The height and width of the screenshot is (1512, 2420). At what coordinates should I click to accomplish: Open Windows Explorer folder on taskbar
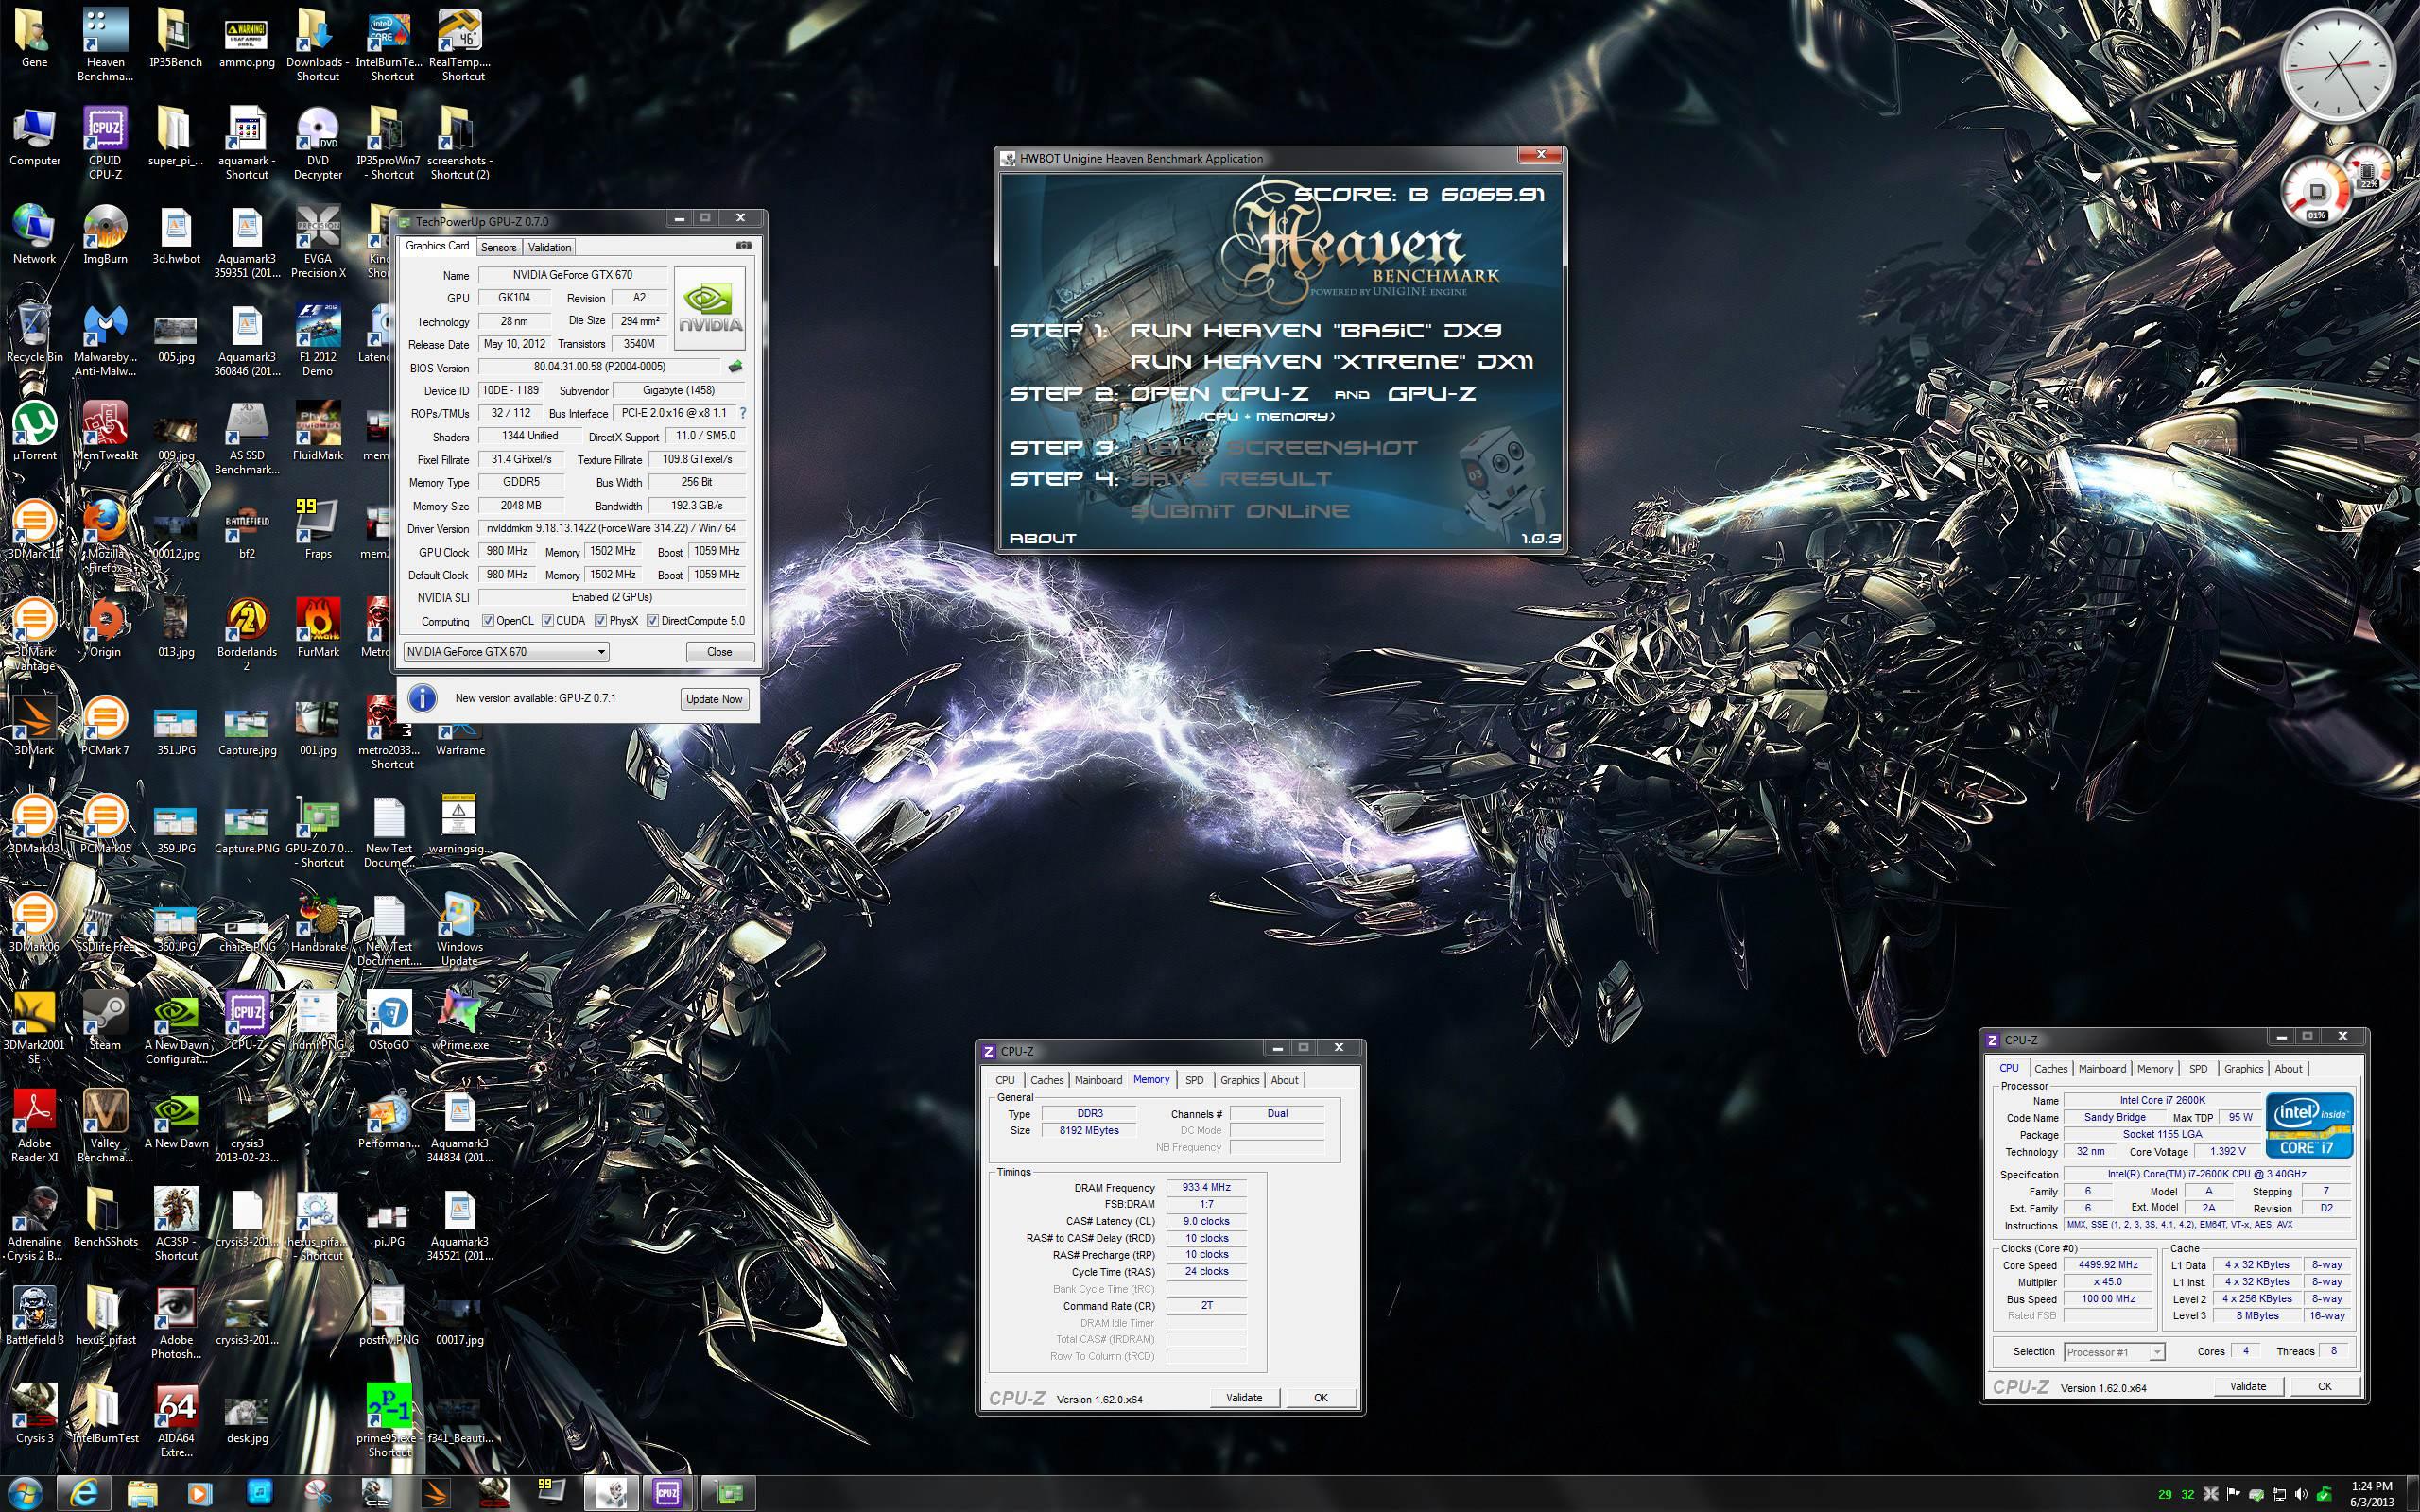pyautogui.click(x=142, y=1493)
